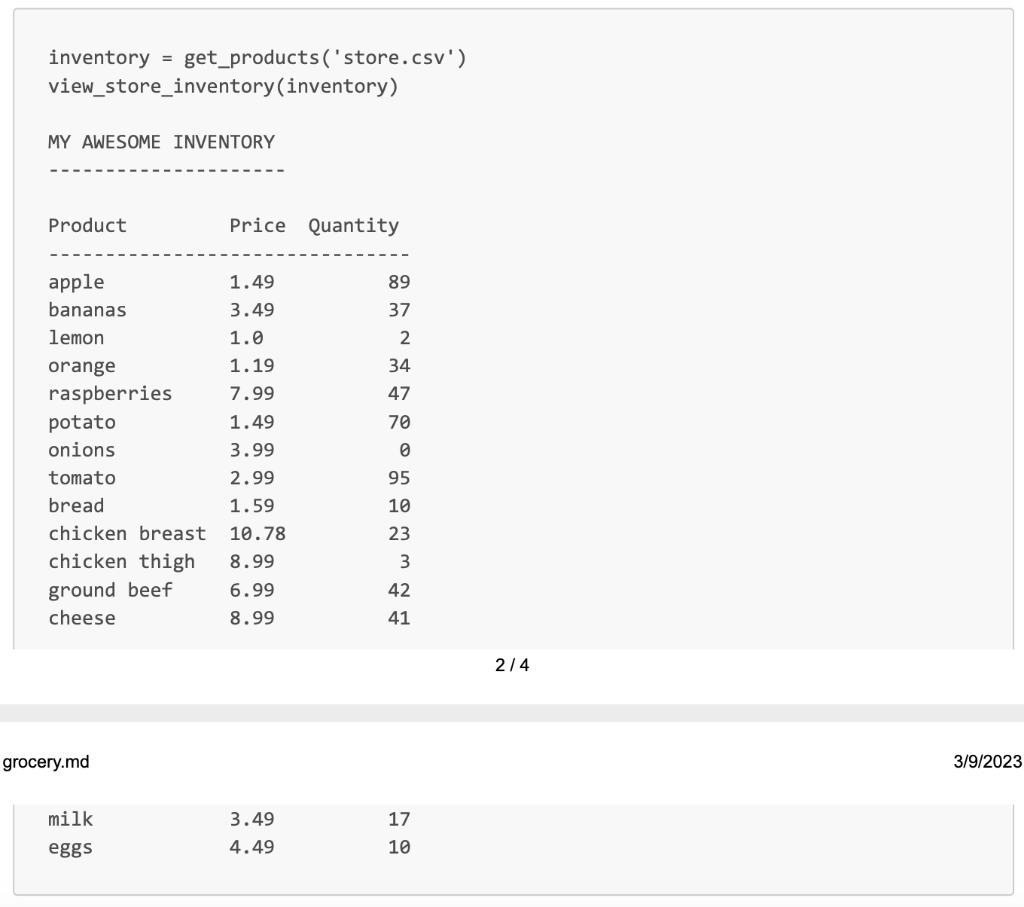The width and height of the screenshot is (1024, 907).
Task: Click the bananas price 3.49
Action: click(x=251, y=310)
